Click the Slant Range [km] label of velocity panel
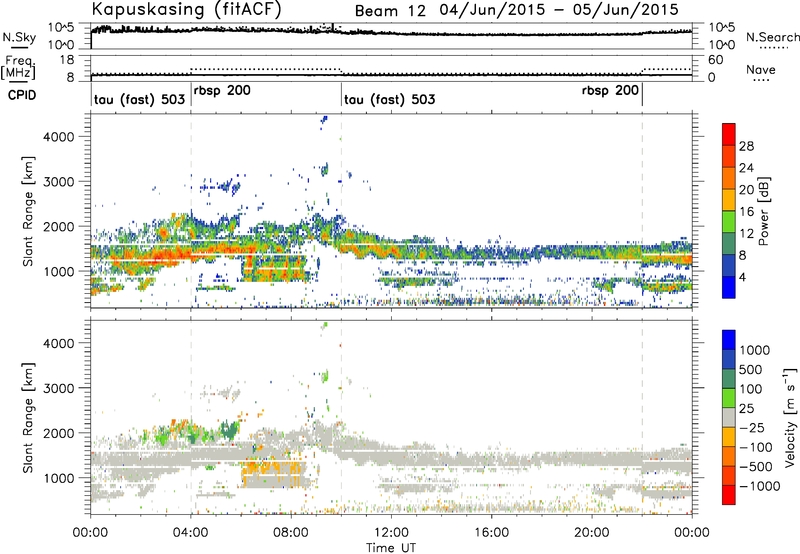 [x=28, y=417]
